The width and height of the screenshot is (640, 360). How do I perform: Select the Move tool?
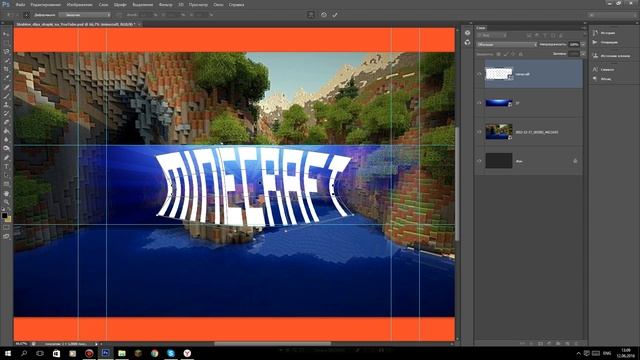[x=6, y=34]
